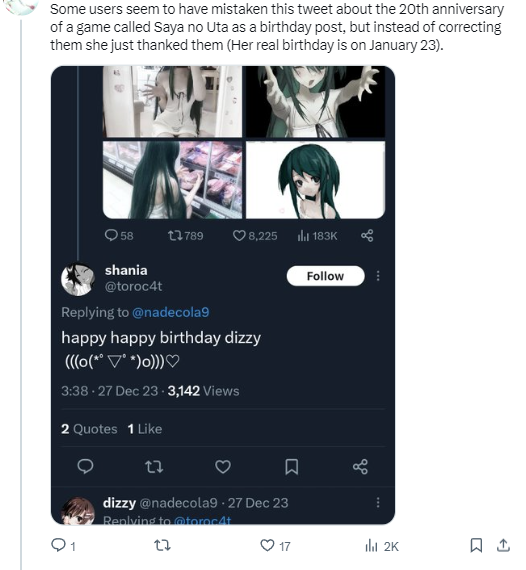Bookmark the outer tweet
Image resolution: width=526 pixels, height=570 pixels.
pyautogui.click(x=476, y=545)
